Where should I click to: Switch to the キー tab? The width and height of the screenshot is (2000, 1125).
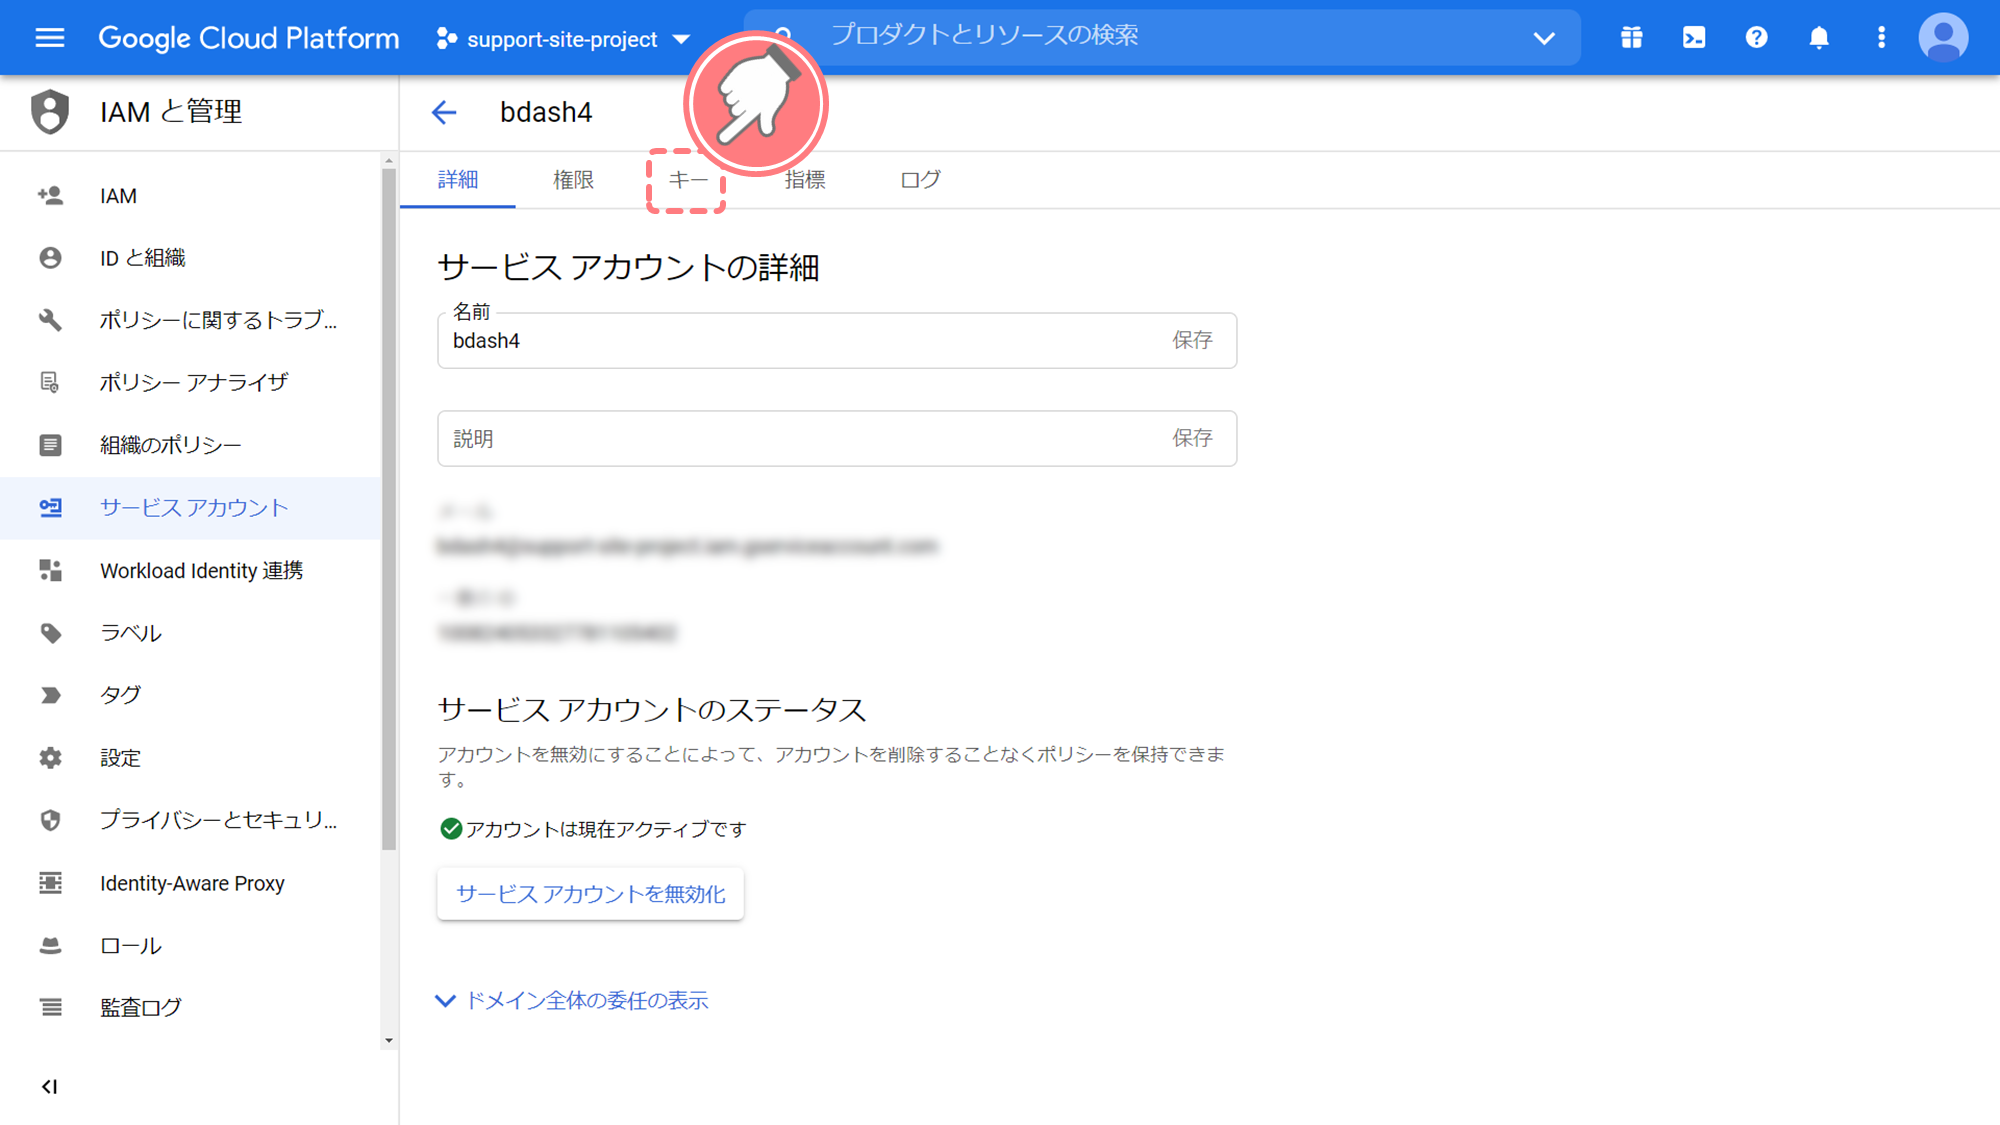(x=687, y=180)
